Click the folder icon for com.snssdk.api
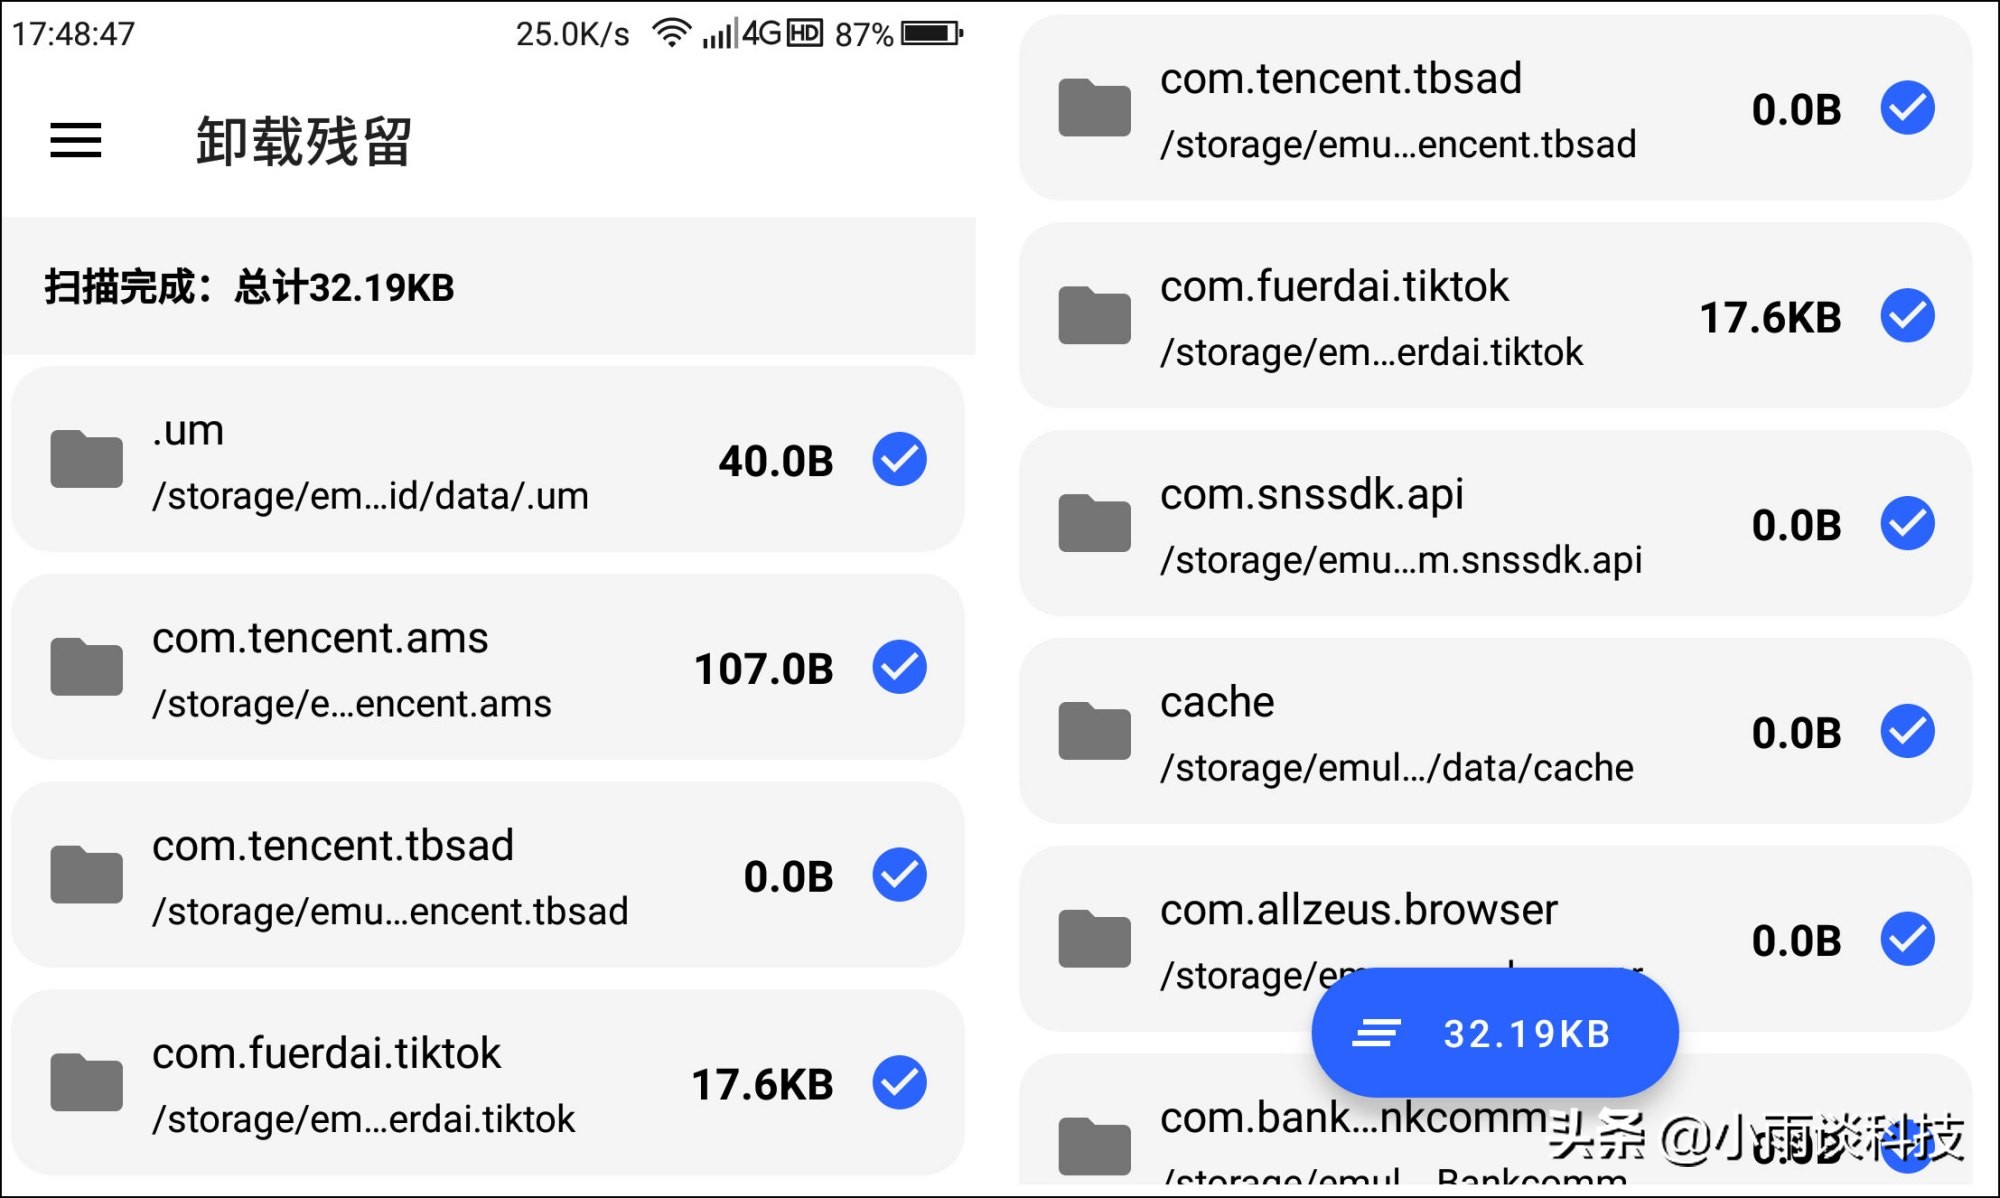 pos(1095,523)
